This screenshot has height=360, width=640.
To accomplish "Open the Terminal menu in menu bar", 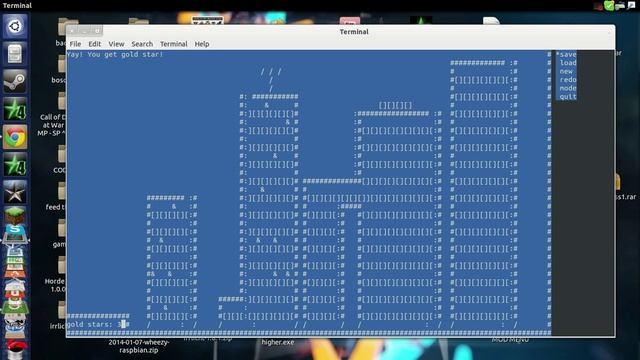I will (x=174, y=44).
